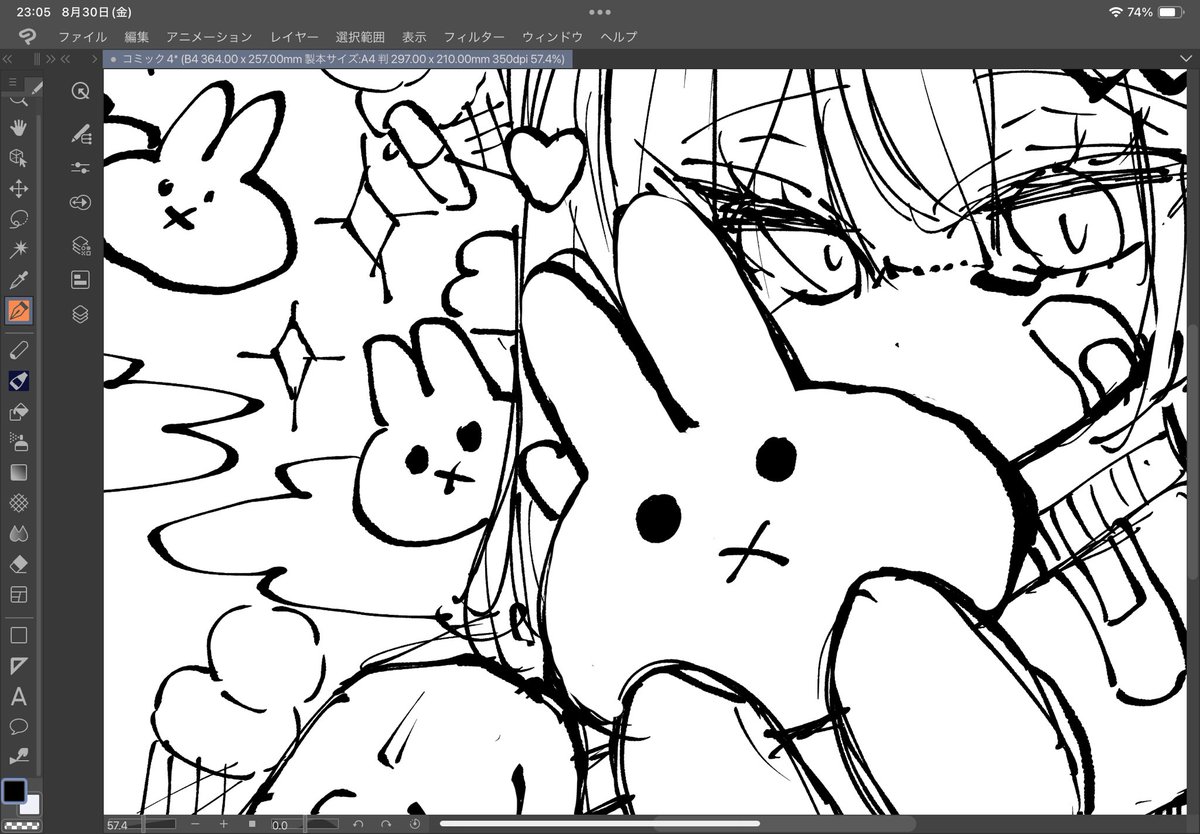1200x834 pixels.
Task: Select the Move layer tool
Action: pyautogui.click(x=18, y=189)
